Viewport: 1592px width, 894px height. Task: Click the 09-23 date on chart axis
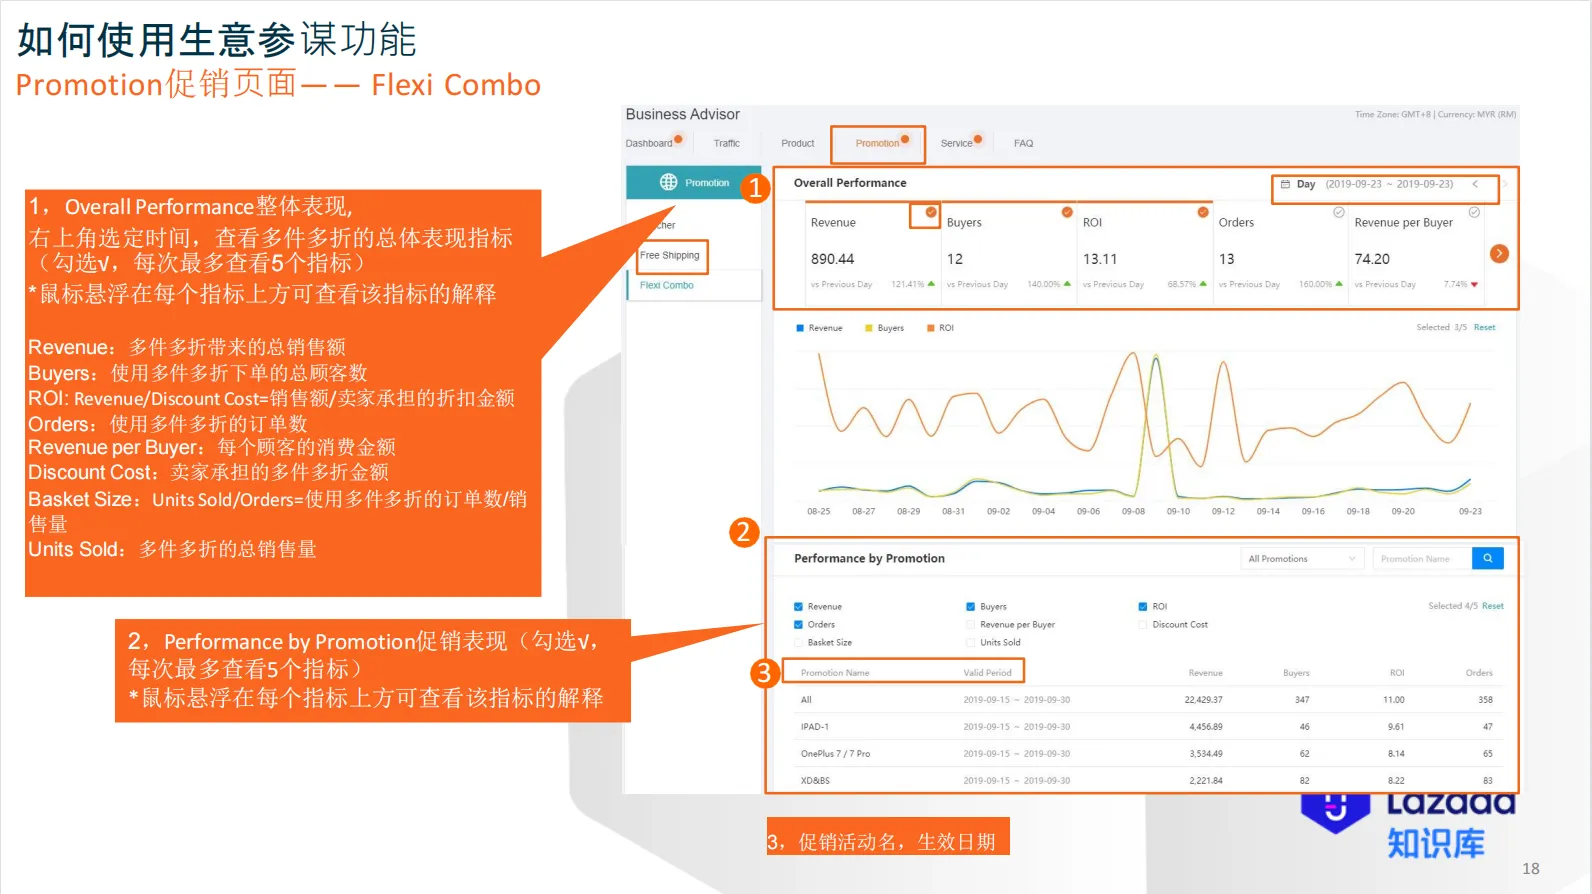(1470, 511)
